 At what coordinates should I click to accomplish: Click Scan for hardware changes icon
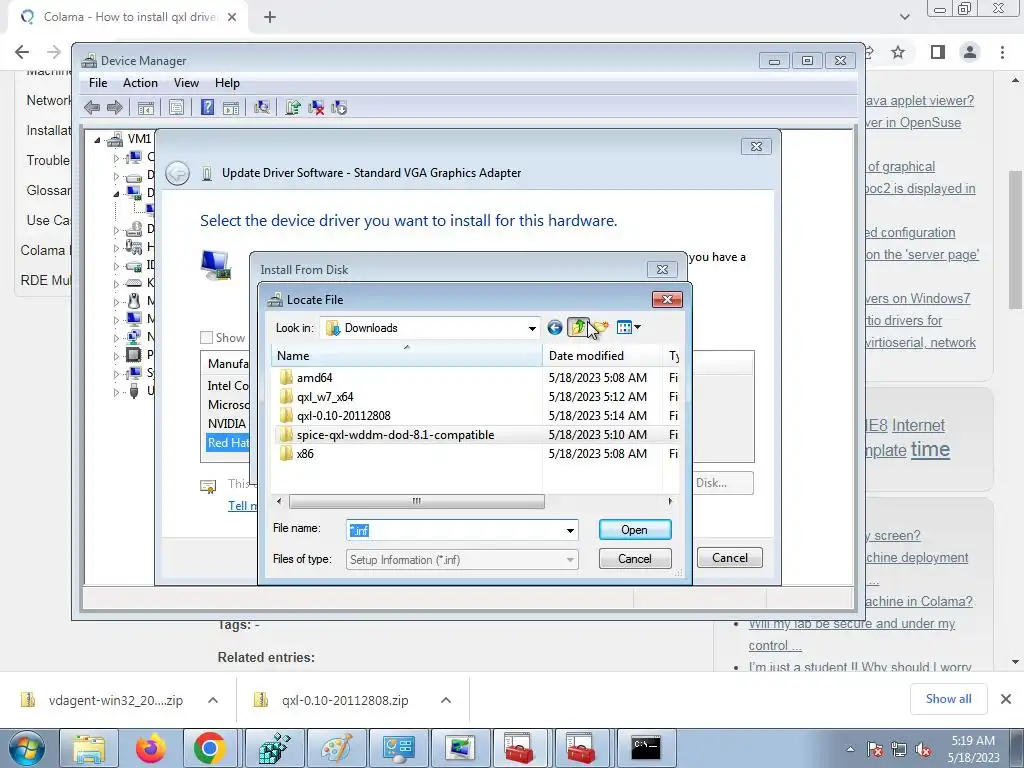click(x=262, y=108)
